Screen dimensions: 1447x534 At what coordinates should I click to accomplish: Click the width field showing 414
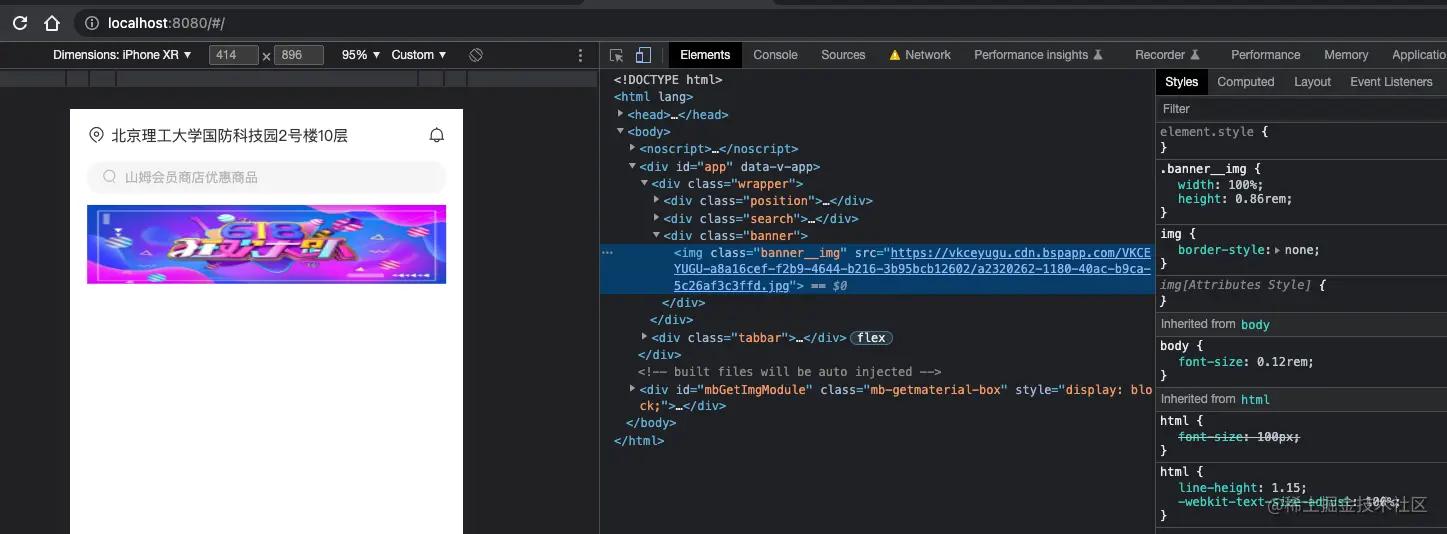(234, 55)
